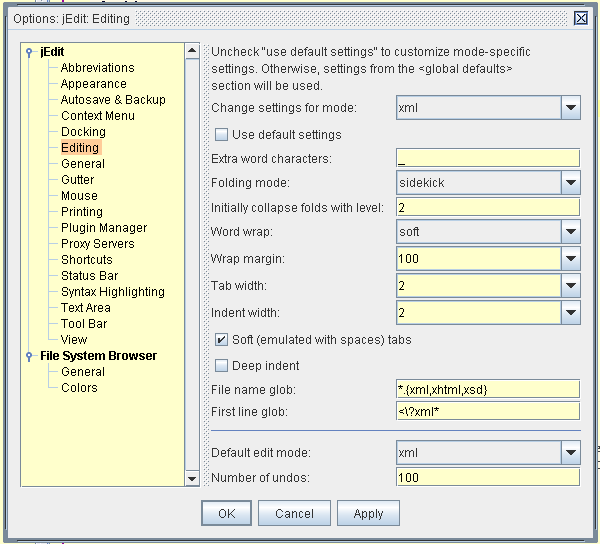Viewport: 600px width, 544px height.
Task: Open Printing options
Action: 82,212
